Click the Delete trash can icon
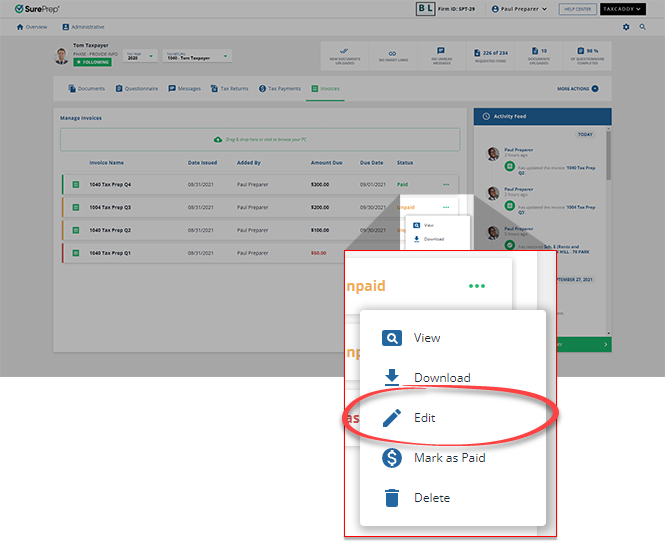This screenshot has width=665, height=548. coord(392,497)
